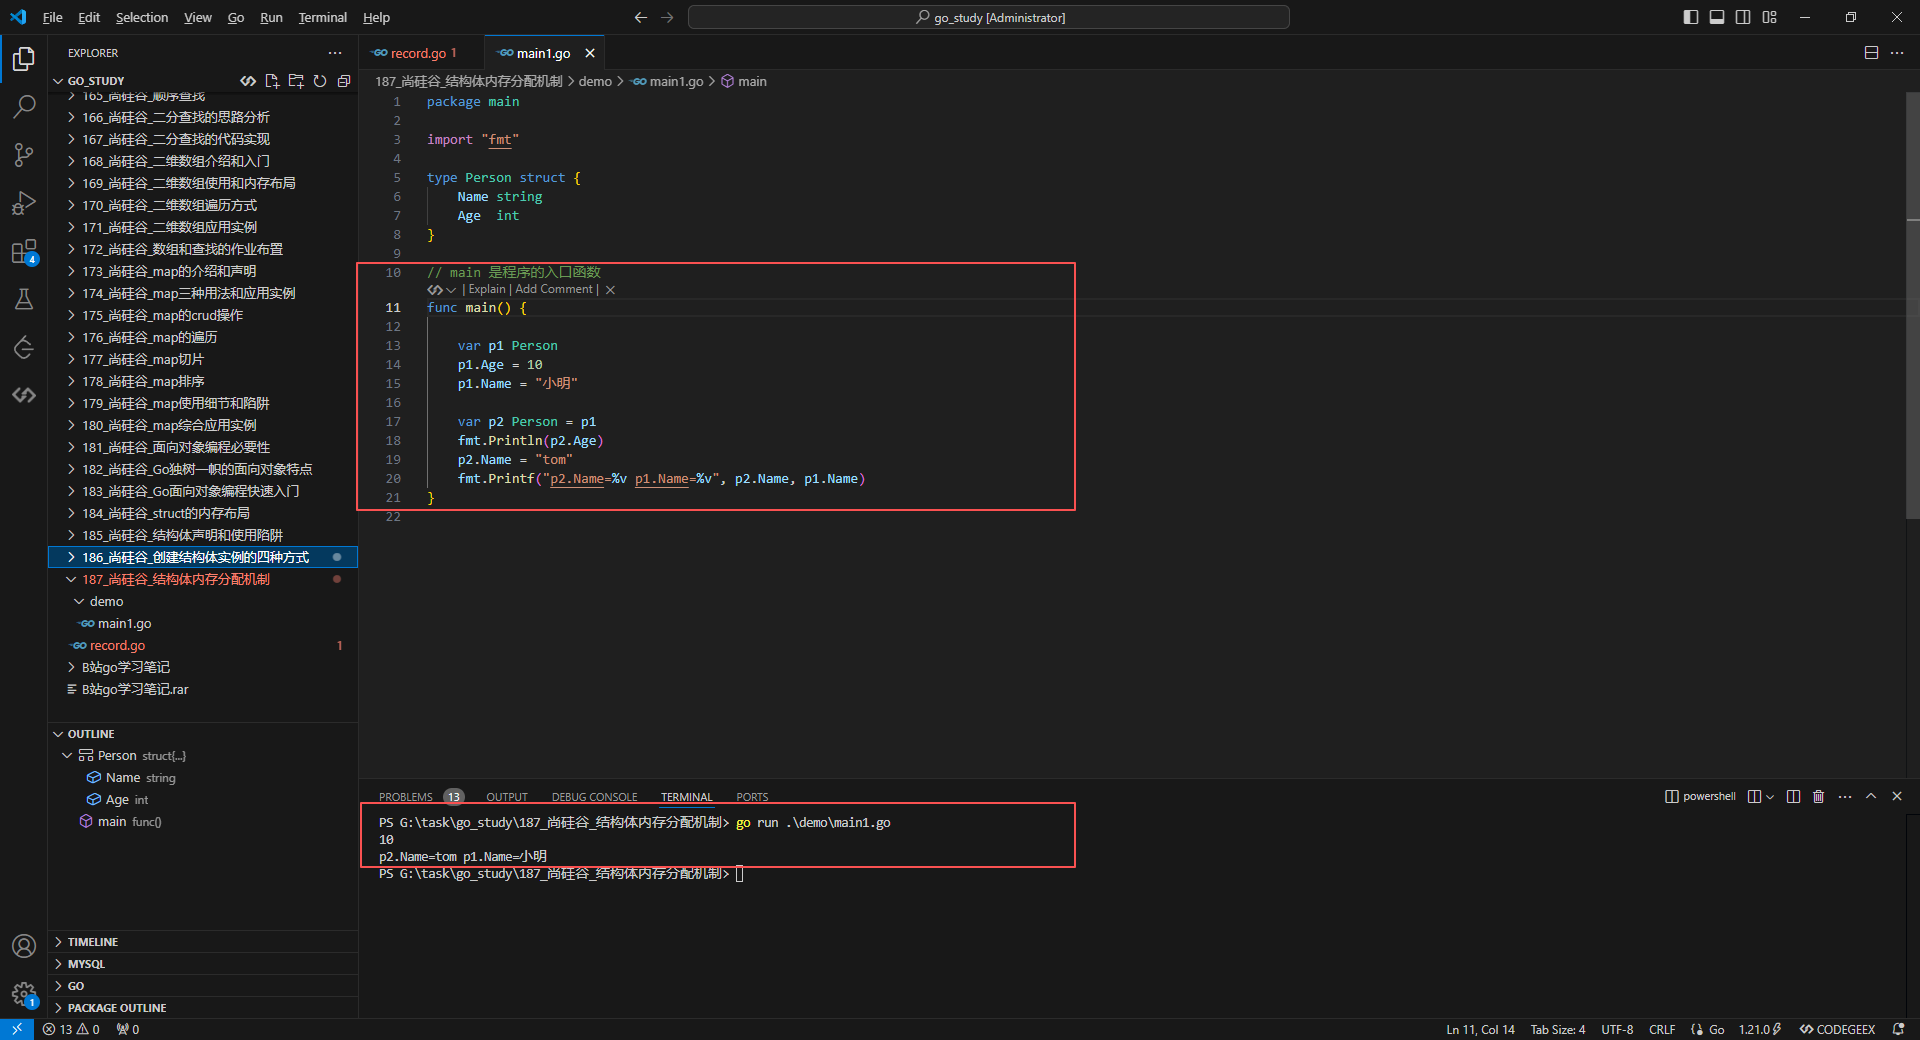The height and width of the screenshot is (1040, 1920).
Task: Click New Folder icon in Explorer header
Action: click(296, 81)
